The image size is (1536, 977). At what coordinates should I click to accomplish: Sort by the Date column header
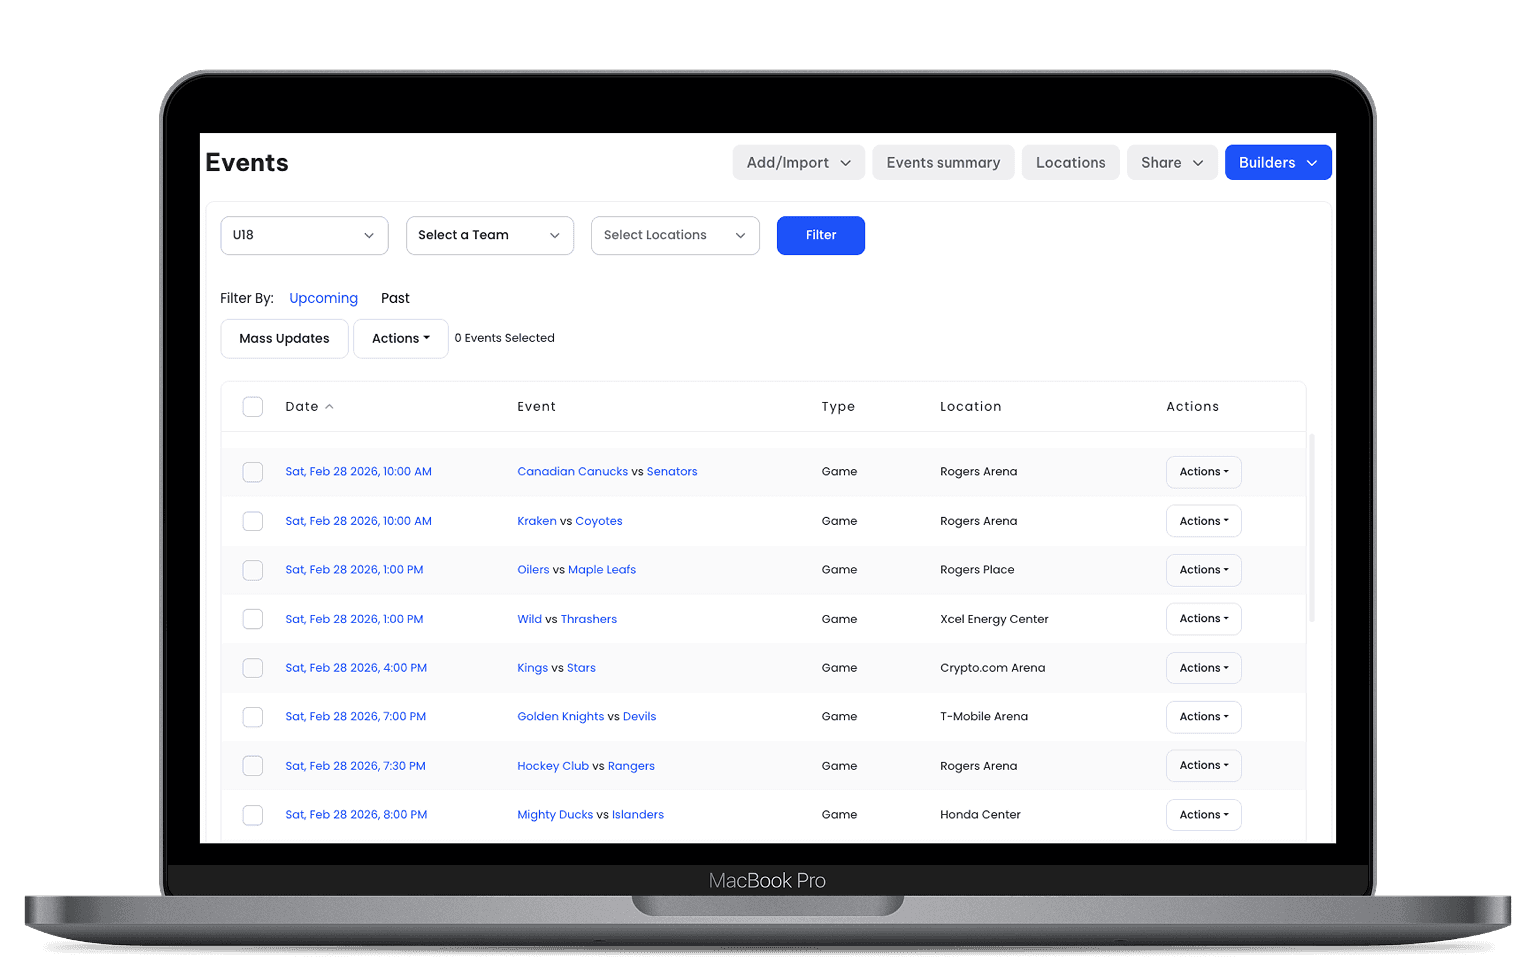[x=309, y=407]
